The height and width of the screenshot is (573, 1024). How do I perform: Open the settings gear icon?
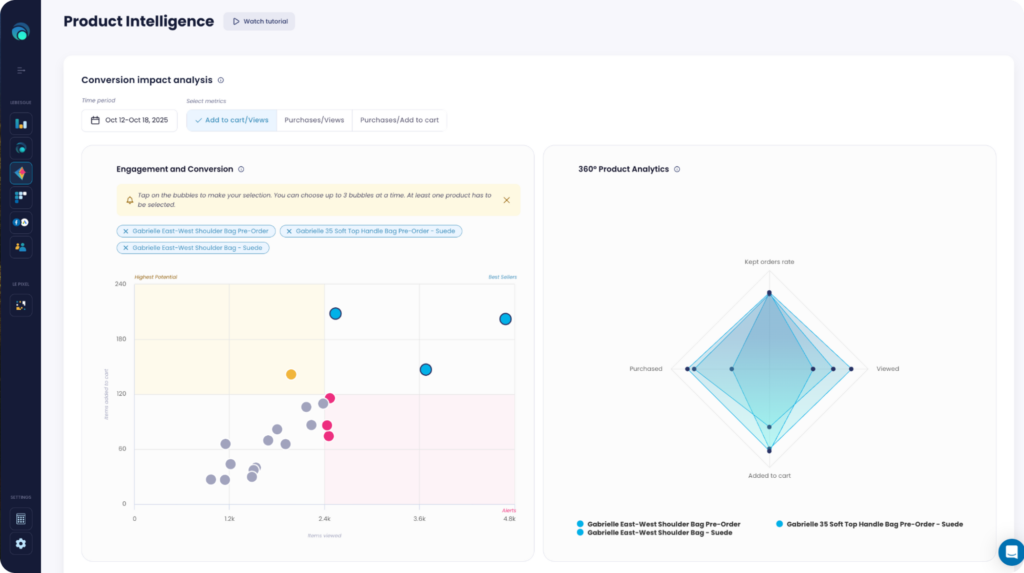pos(21,543)
